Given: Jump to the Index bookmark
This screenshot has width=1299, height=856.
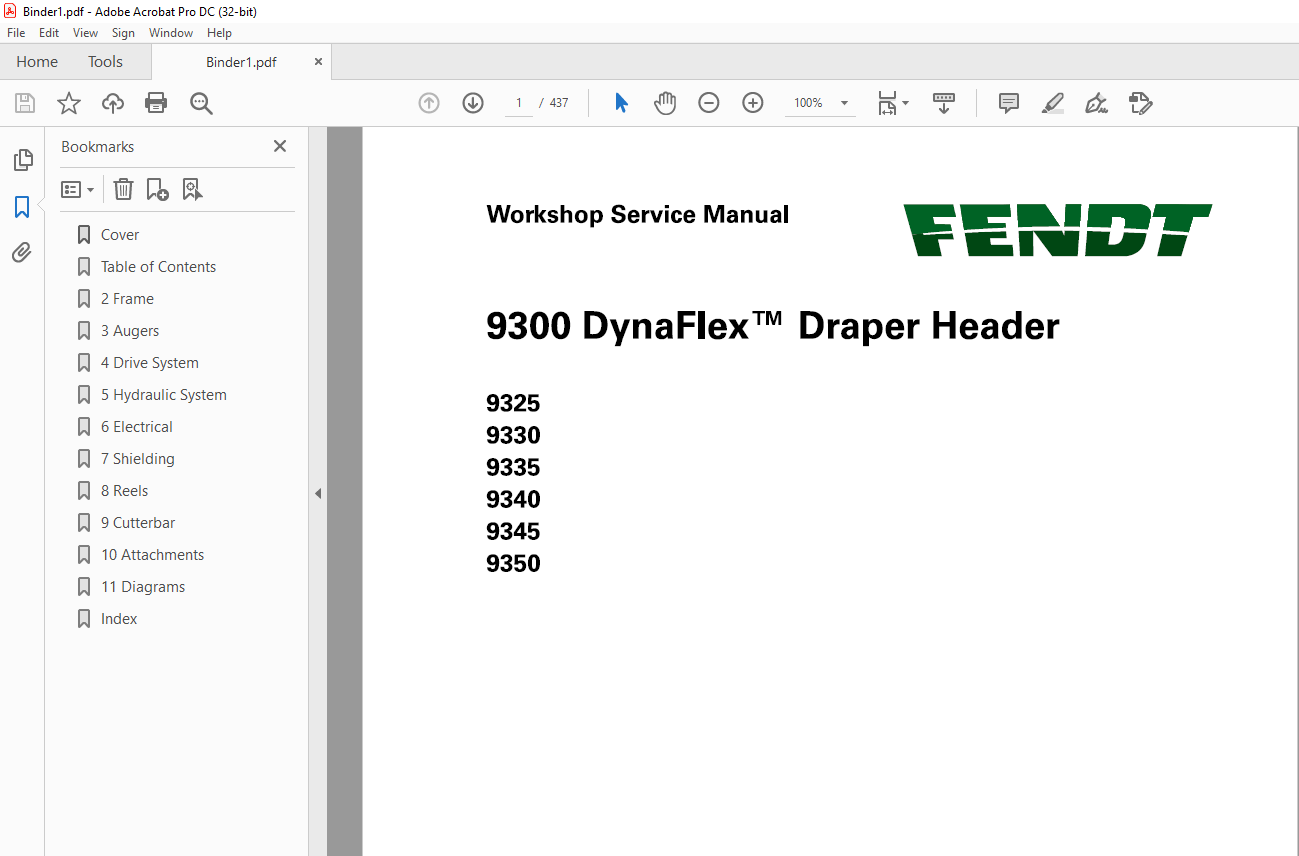Looking at the screenshot, I should (x=119, y=619).
